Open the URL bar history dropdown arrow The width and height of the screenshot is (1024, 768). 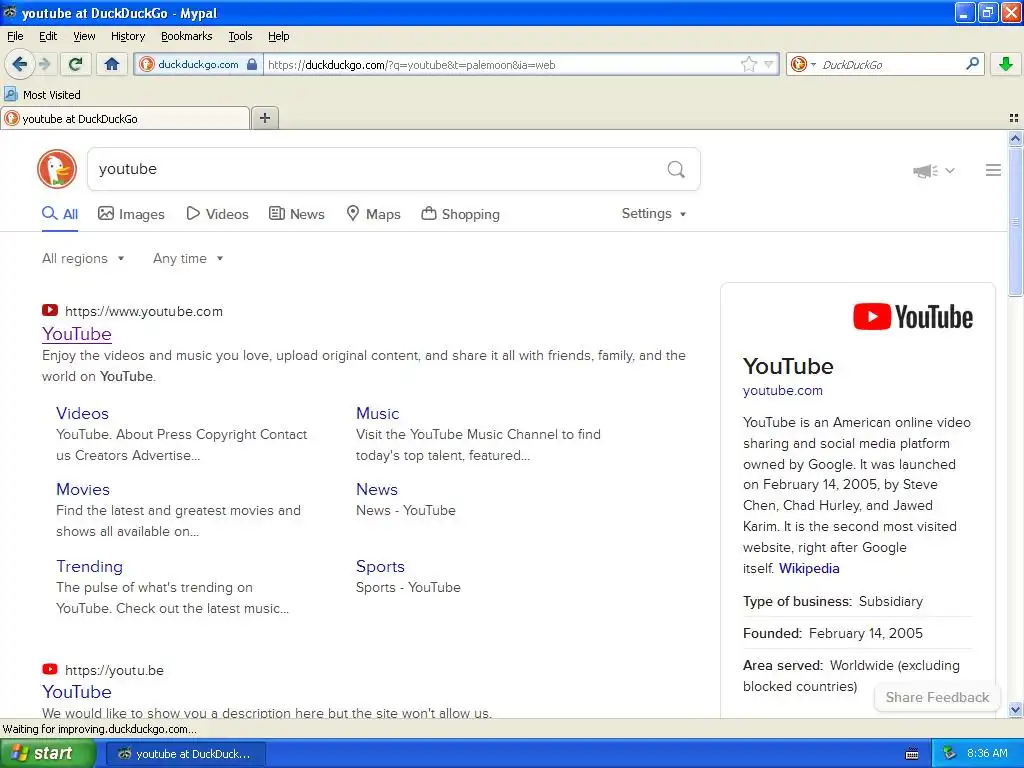pyautogui.click(x=769, y=64)
